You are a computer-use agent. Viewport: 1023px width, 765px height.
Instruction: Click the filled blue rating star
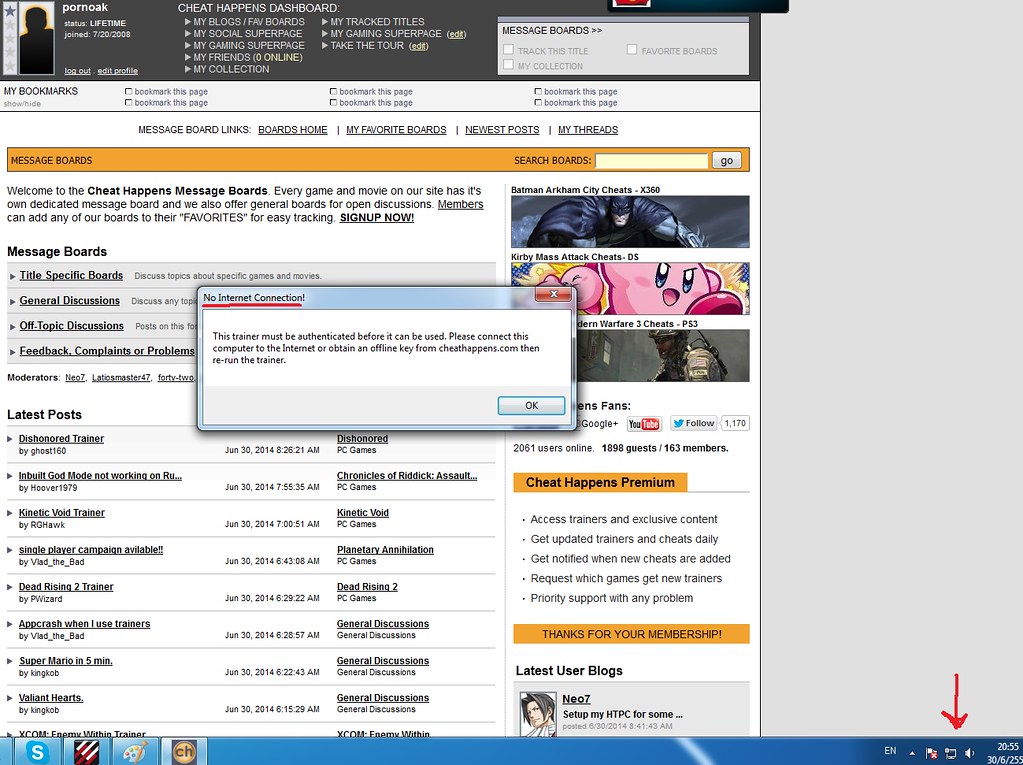(10, 11)
